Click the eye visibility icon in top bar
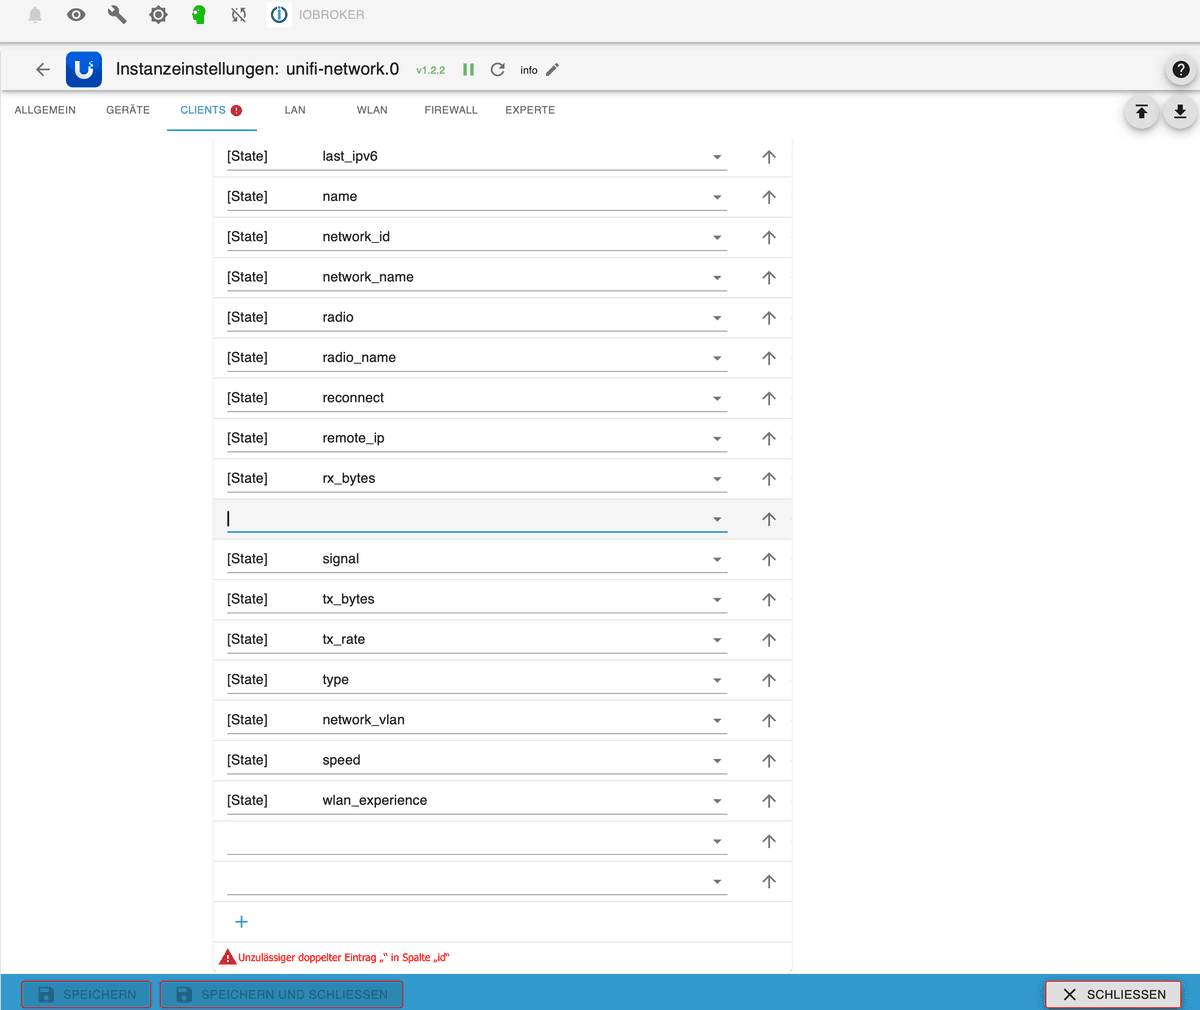 coord(76,15)
